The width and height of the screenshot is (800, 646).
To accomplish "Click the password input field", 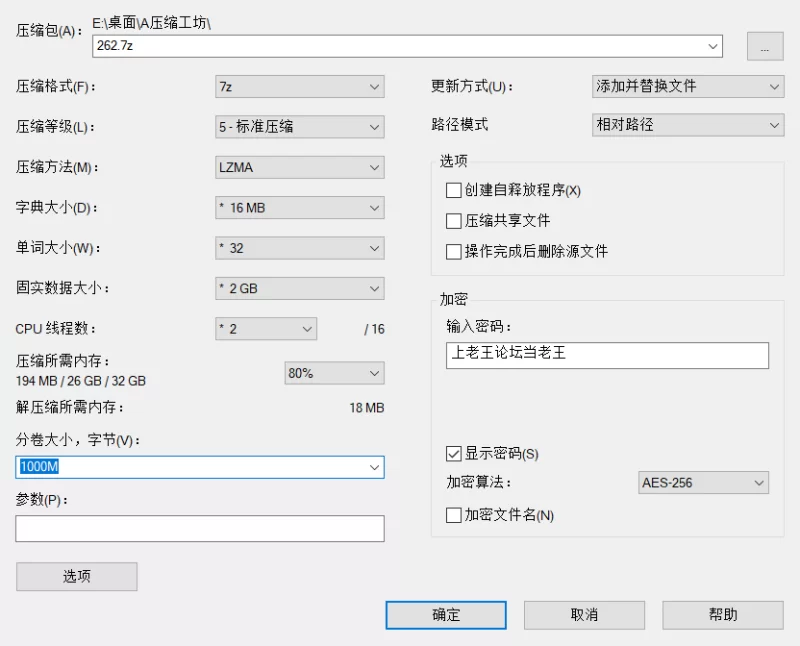I will click(x=607, y=355).
